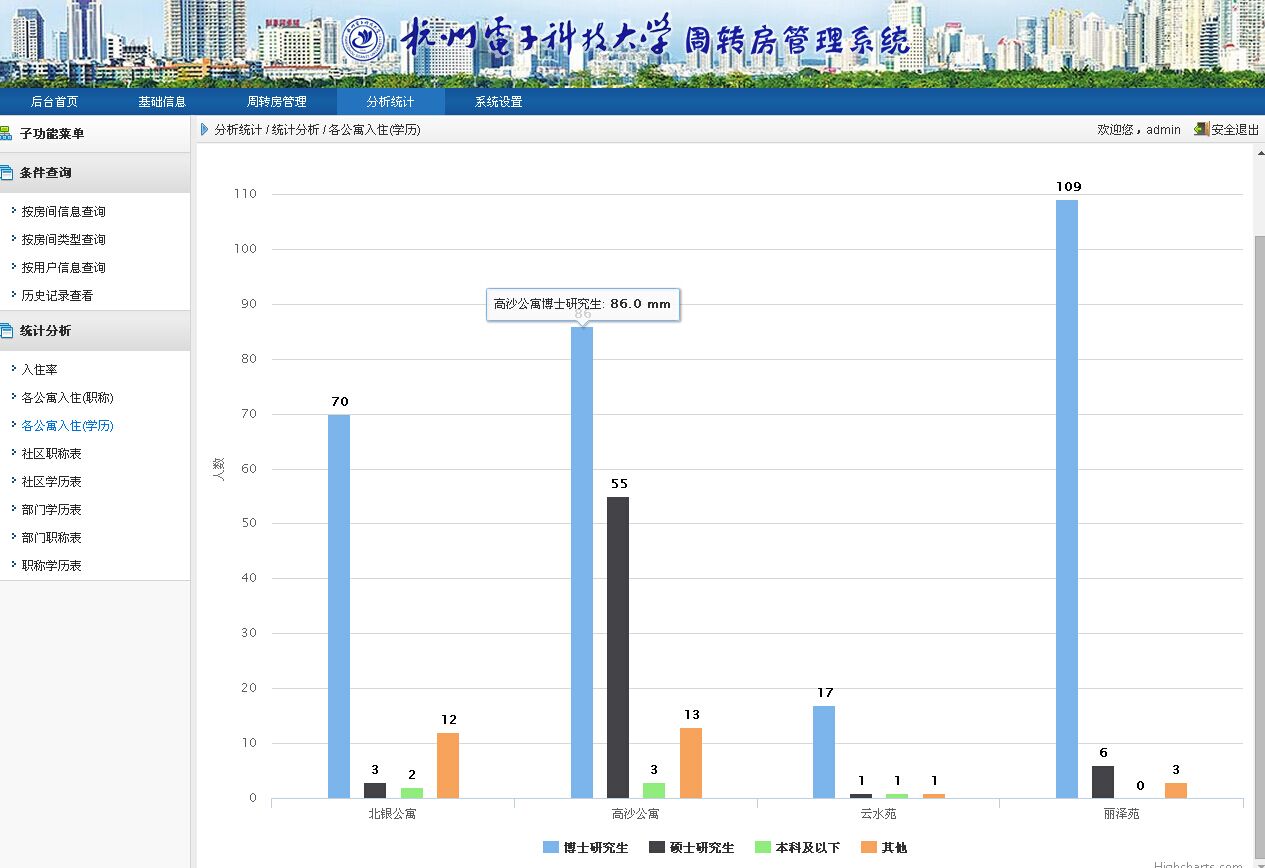Open the 周转房管理 navigation tab
The width and height of the screenshot is (1265, 868).
tap(276, 102)
